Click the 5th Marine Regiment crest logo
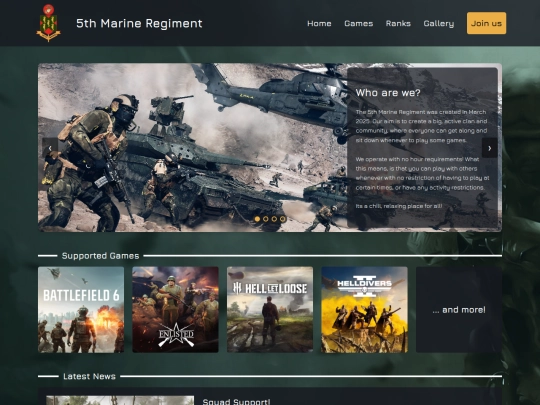Screen dimensions: 540x405 tap(49, 23)
